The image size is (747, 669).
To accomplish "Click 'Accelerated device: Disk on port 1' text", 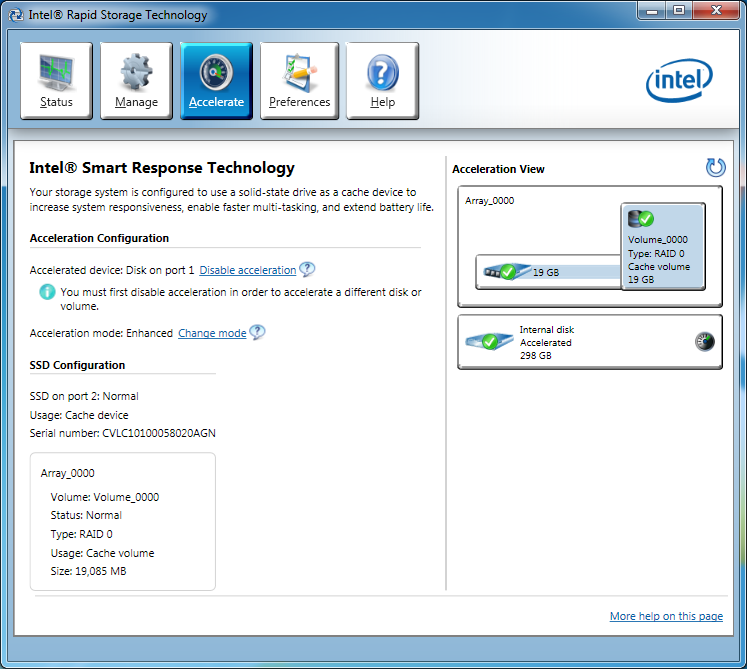I will pos(112,270).
